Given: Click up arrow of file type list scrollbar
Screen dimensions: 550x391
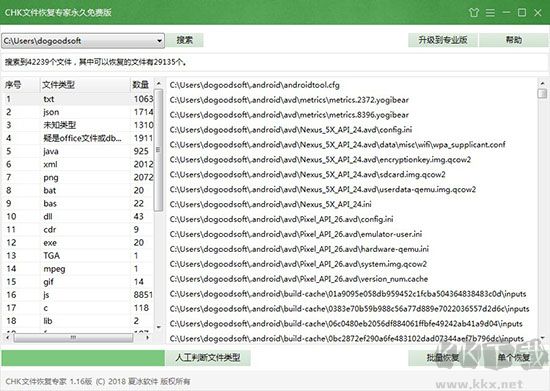Looking at the screenshot, I should coord(159,84).
